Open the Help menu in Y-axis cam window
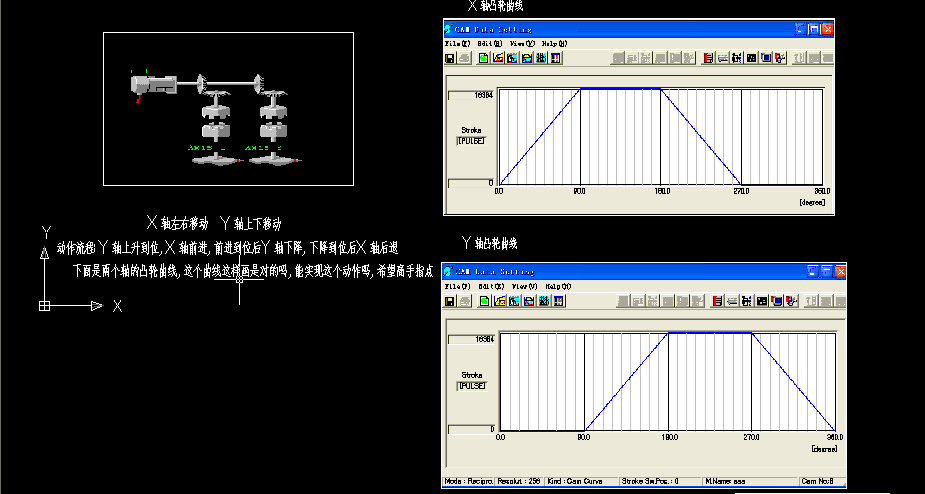925x494 pixels. coord(557,286)
